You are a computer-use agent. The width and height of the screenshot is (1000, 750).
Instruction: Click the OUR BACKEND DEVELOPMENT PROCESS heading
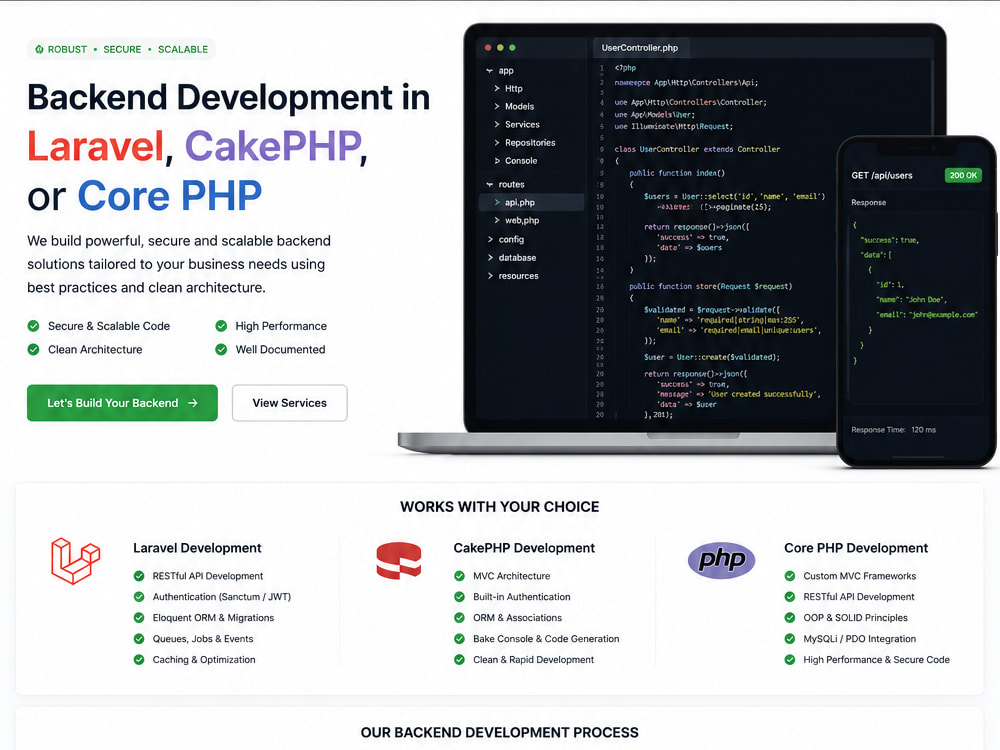[x=499, y=733]
